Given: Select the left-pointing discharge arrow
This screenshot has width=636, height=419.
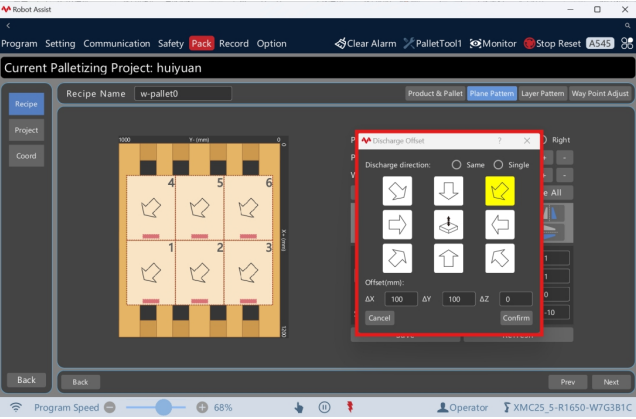Looking at the screenshot, I should [500, 225].
